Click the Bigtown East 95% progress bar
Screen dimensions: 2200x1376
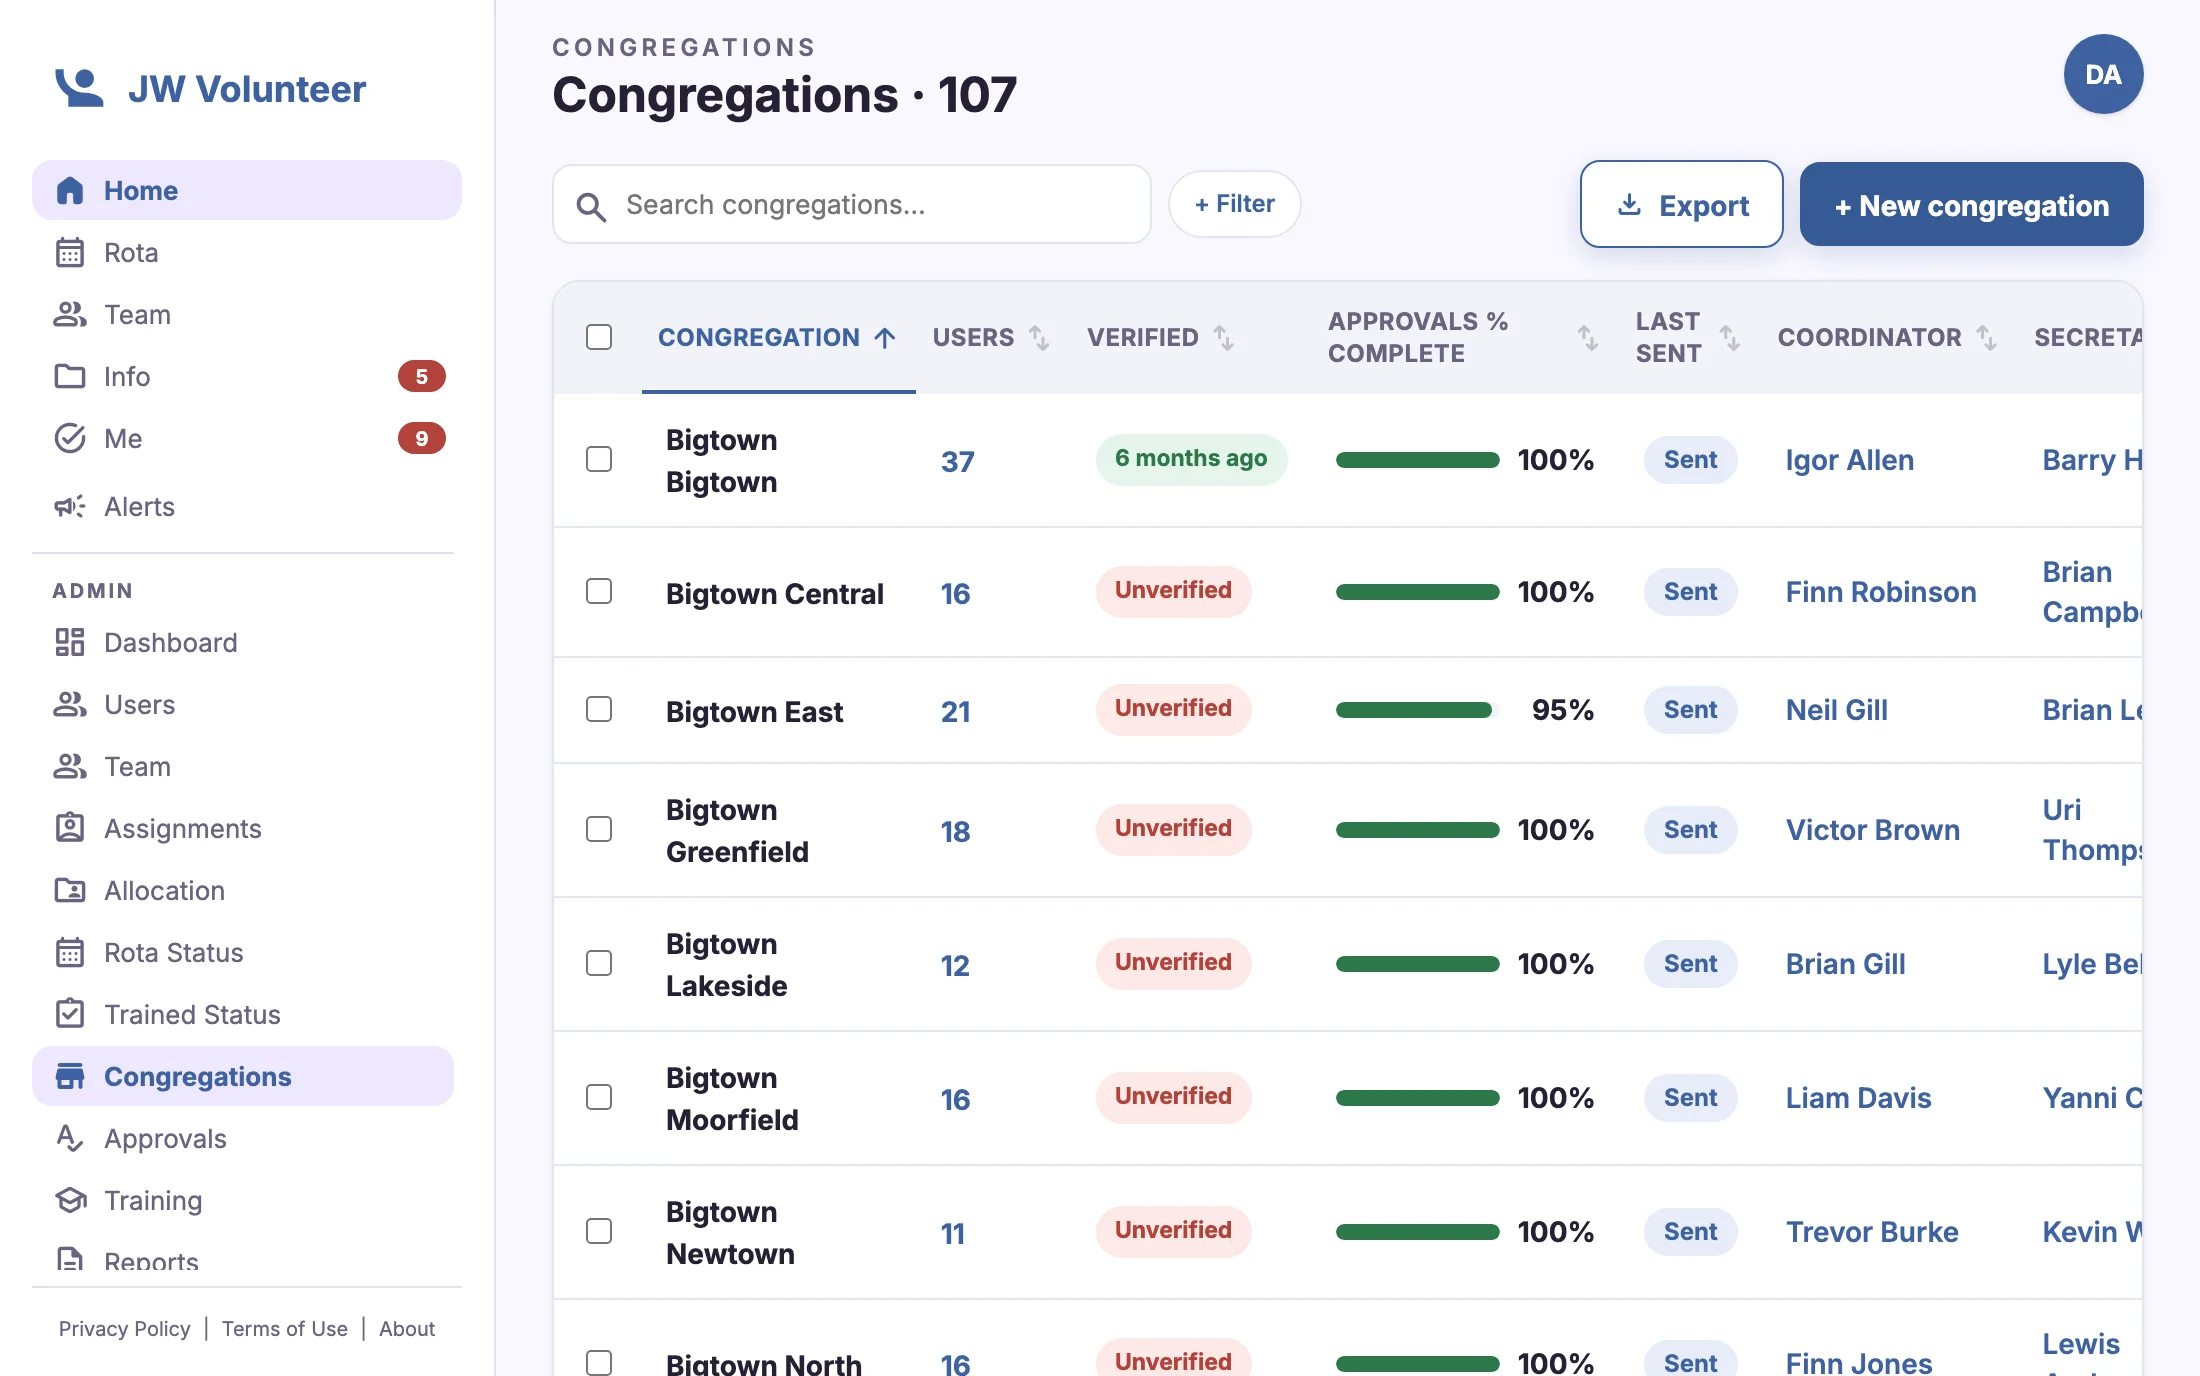point(1417,710)
